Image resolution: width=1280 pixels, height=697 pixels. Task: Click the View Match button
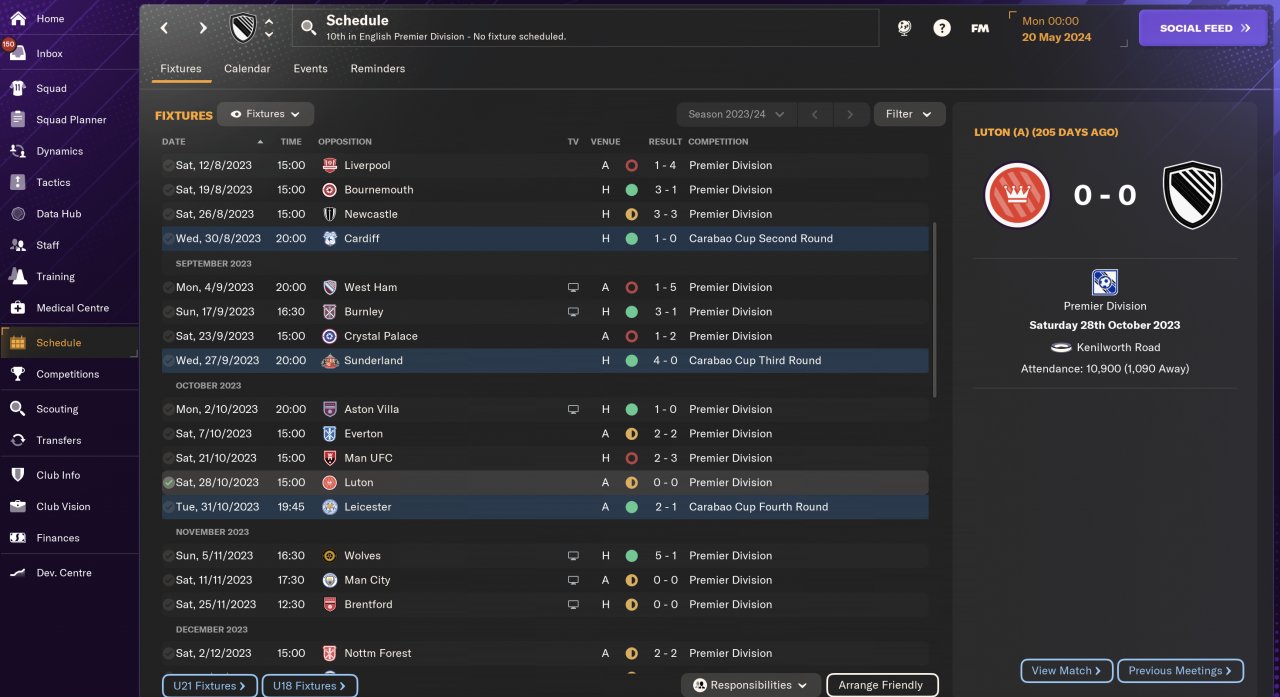tap(1066, 671)
